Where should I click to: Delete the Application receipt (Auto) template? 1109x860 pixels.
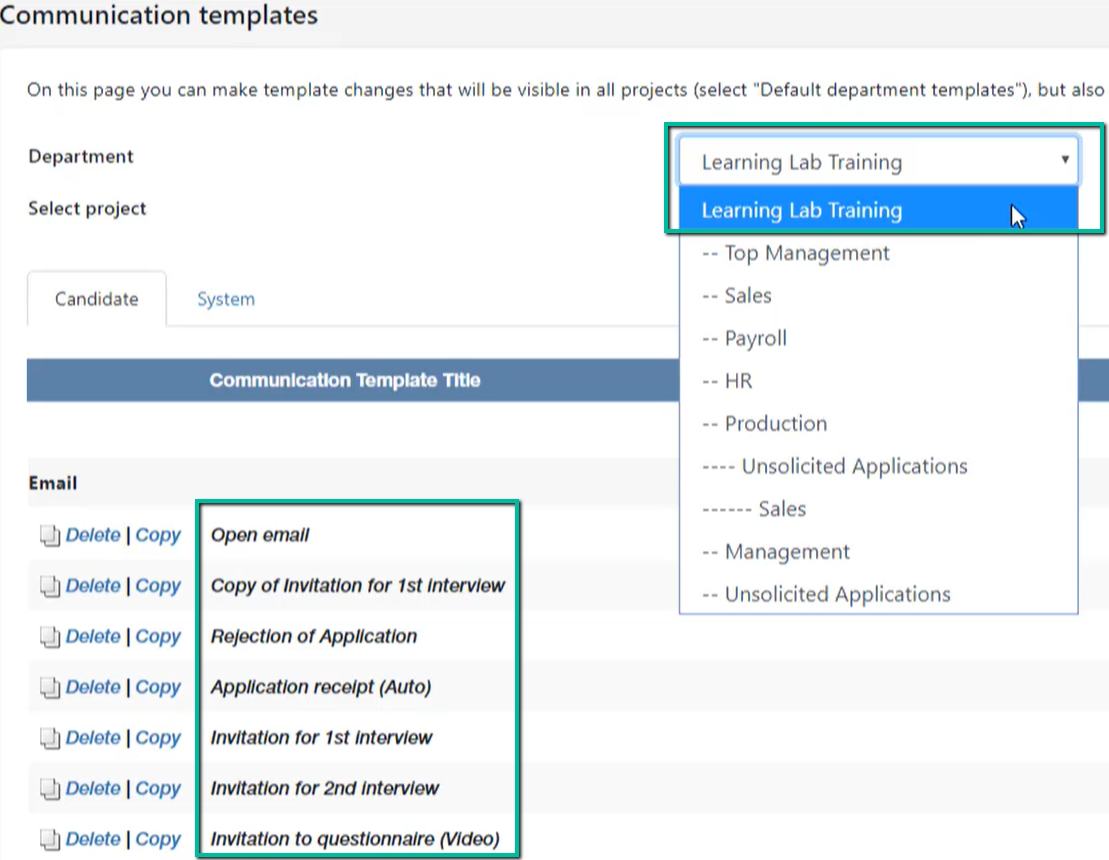[93, 687]
